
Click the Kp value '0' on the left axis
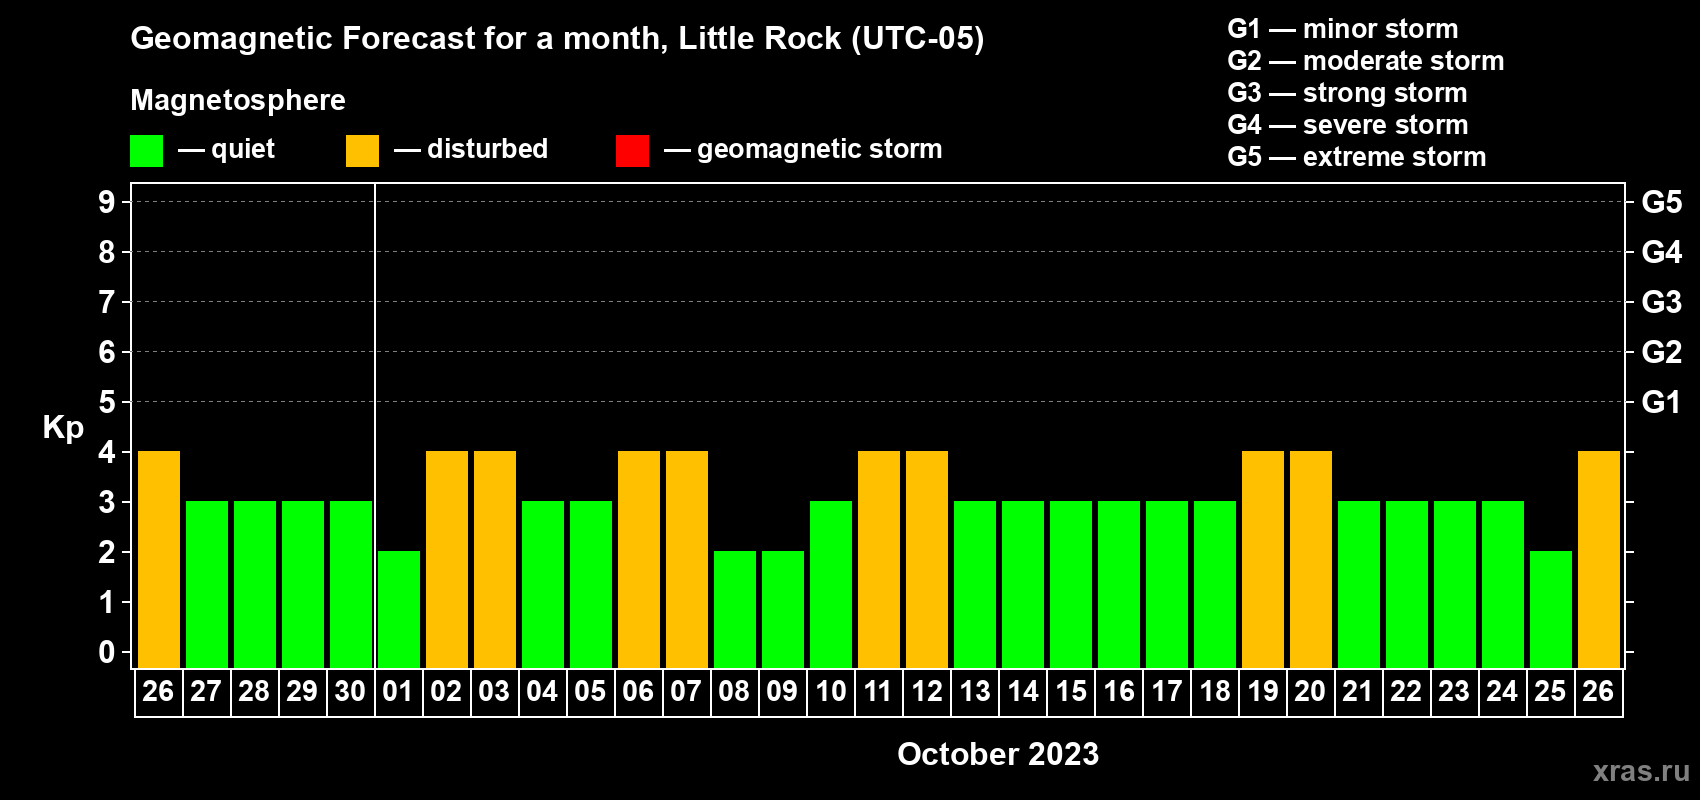[107, 652]
